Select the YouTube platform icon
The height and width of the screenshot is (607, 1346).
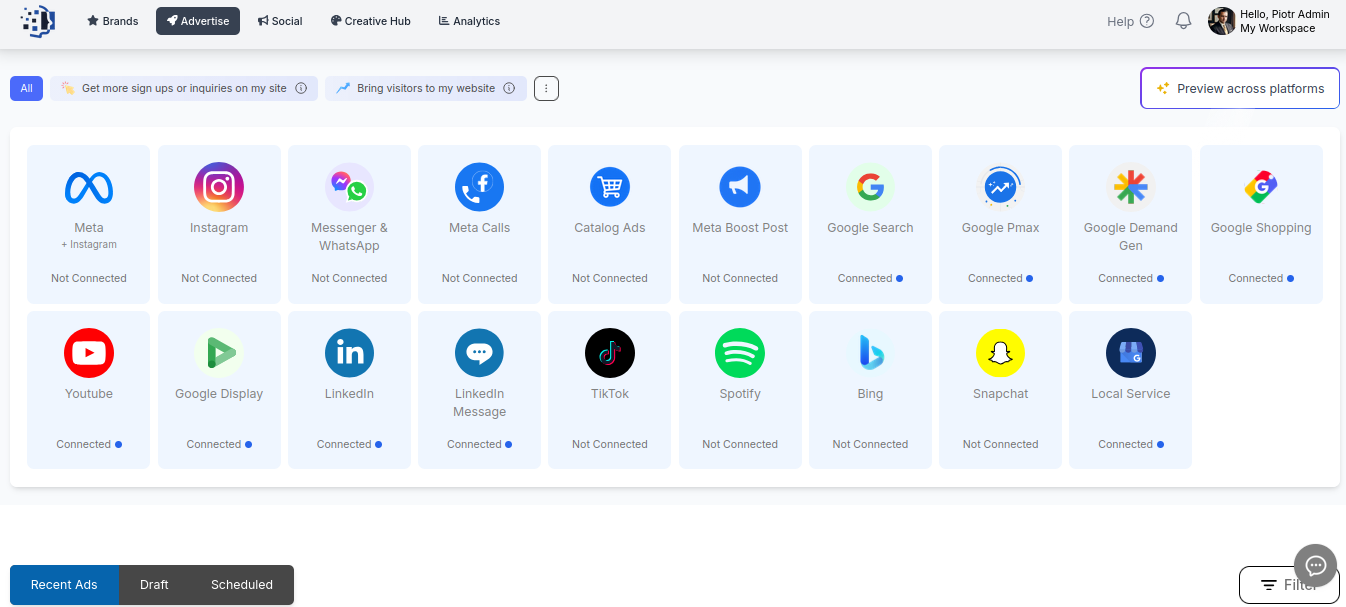pyautogui.click(x=88, y=353)
